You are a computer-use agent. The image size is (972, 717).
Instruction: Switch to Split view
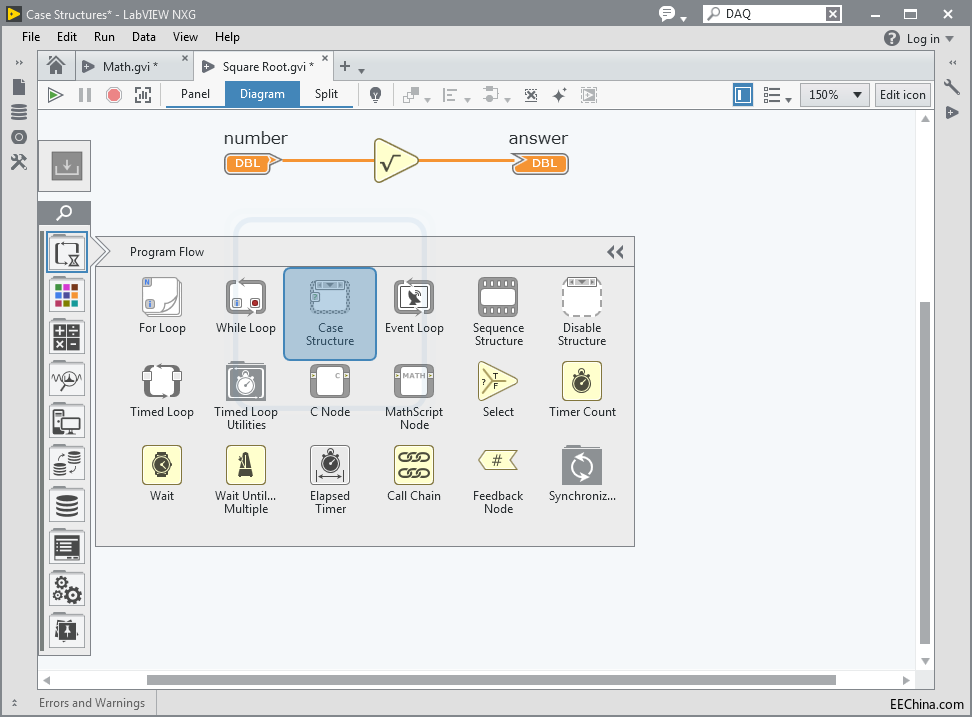click(x=326, y=94)
